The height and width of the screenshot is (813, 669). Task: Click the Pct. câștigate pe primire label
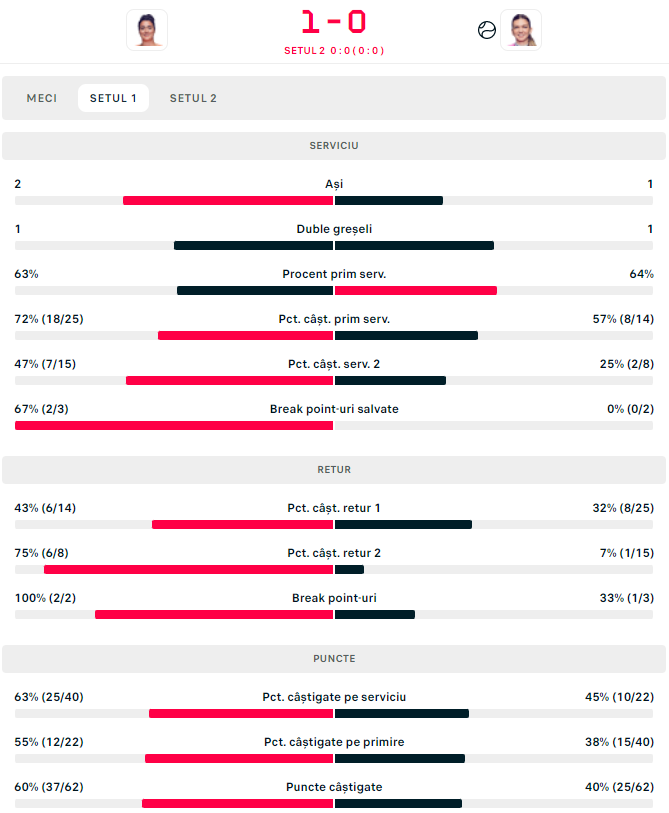pyautogui.click(x=334, y=742)
